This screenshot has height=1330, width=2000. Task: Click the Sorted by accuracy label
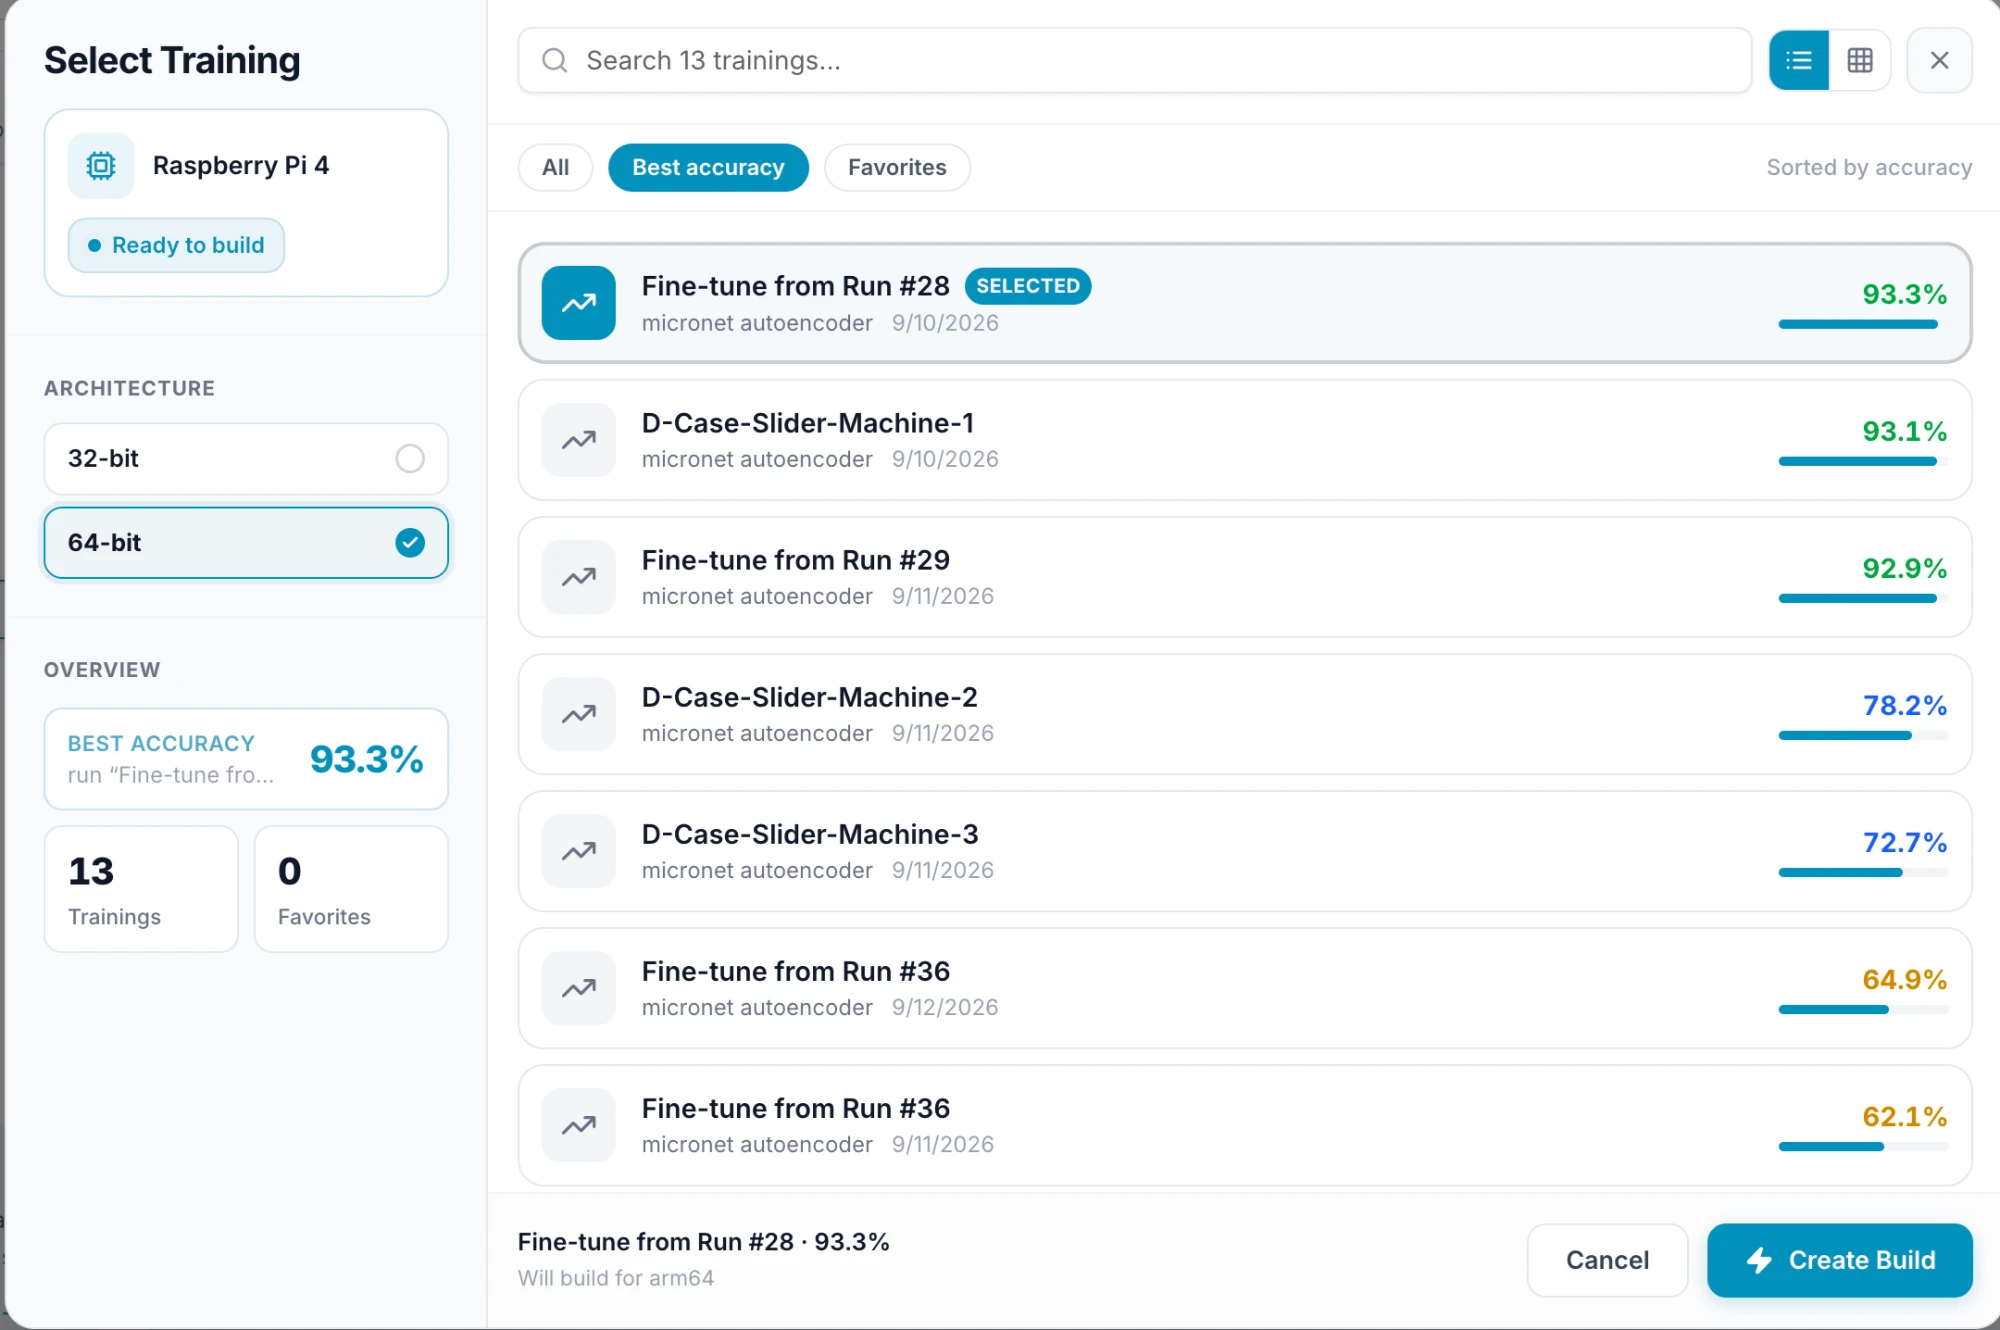(x=1869, y=168)
